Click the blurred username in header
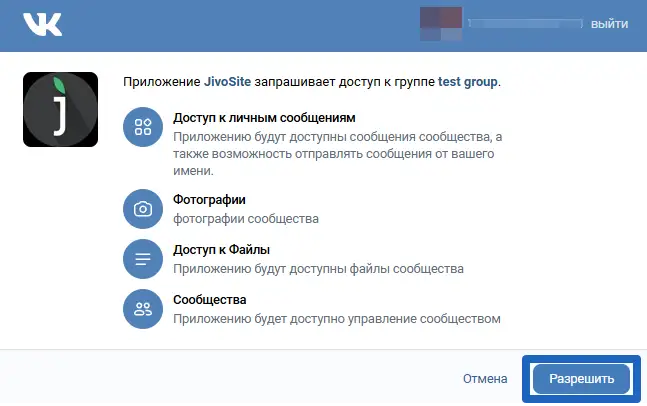This screenshot has width=647, height=406. 525,24
